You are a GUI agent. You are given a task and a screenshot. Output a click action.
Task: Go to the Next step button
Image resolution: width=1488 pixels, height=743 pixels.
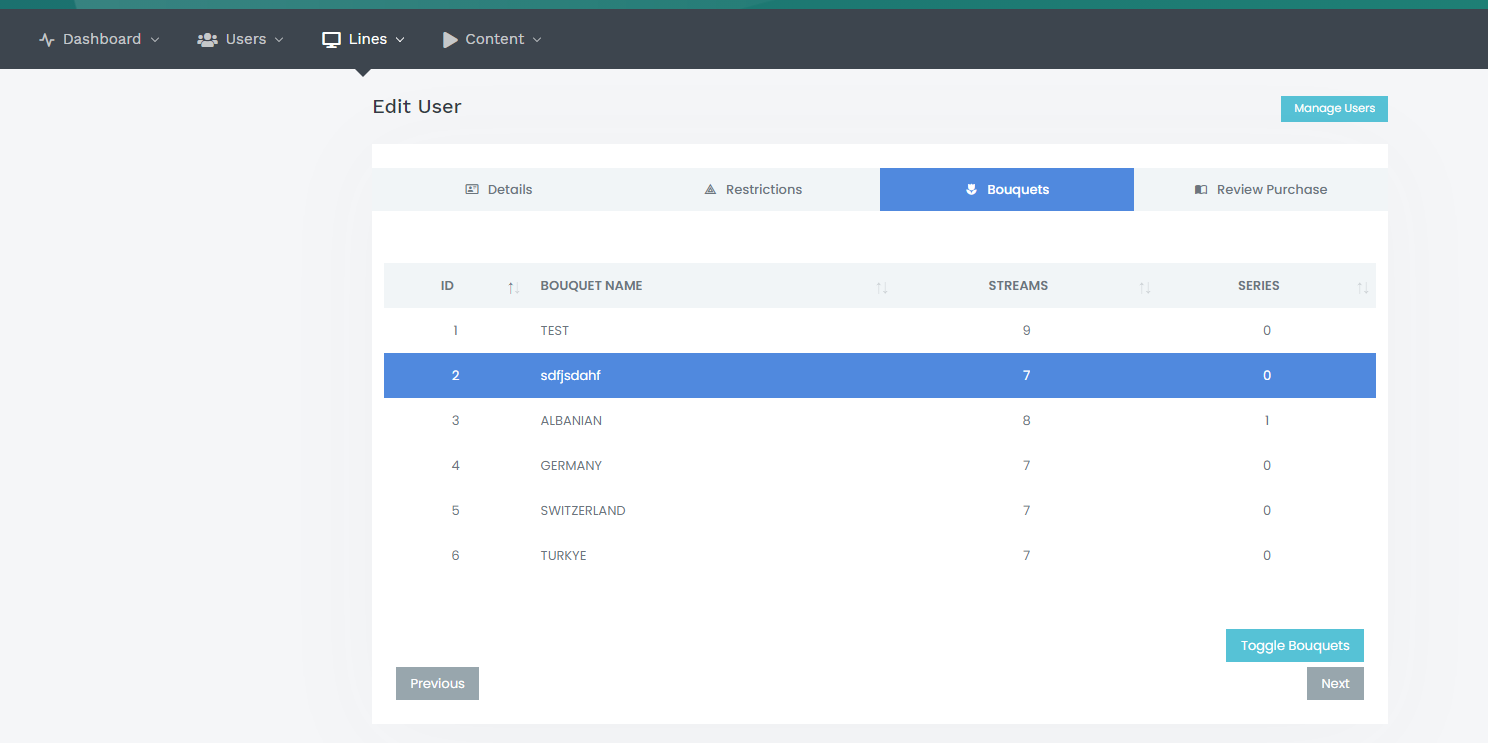tap(1334, 684)
